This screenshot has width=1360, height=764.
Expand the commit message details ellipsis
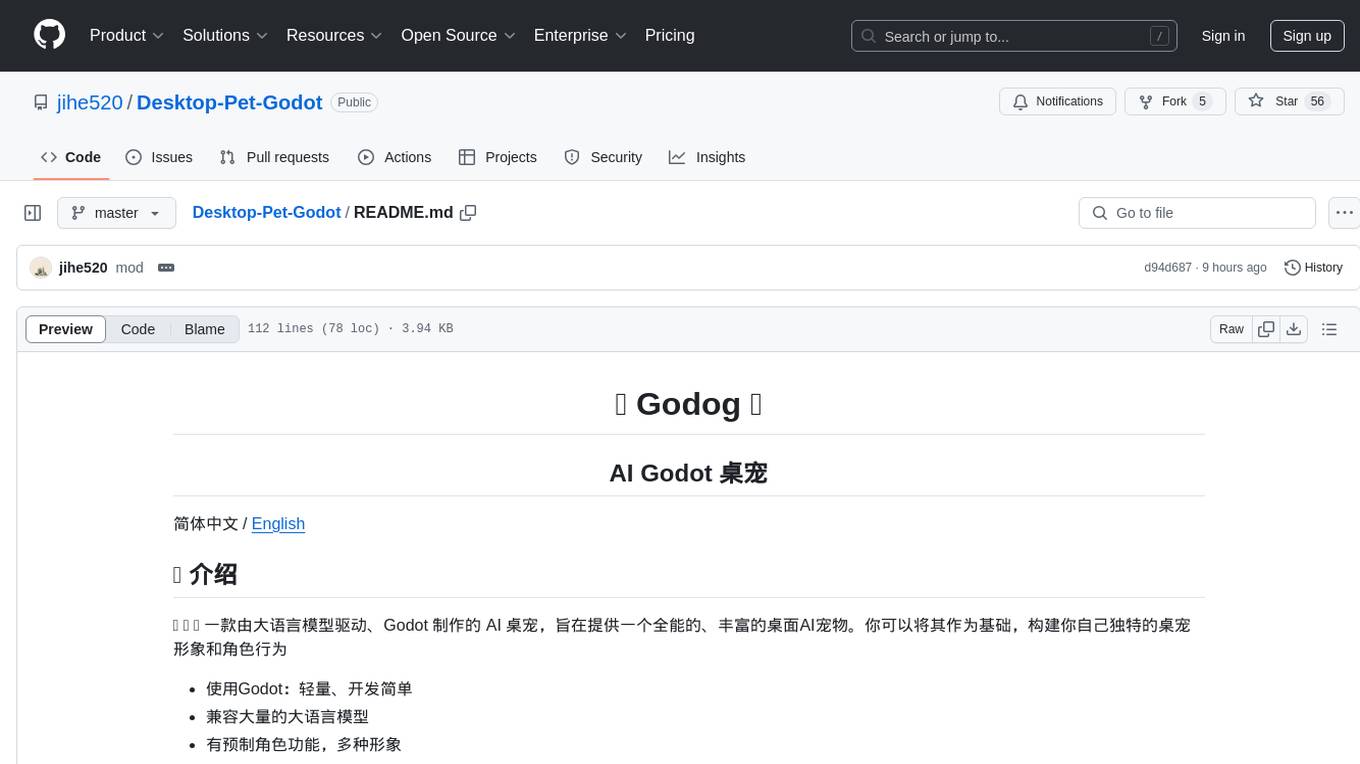(166, 268)
